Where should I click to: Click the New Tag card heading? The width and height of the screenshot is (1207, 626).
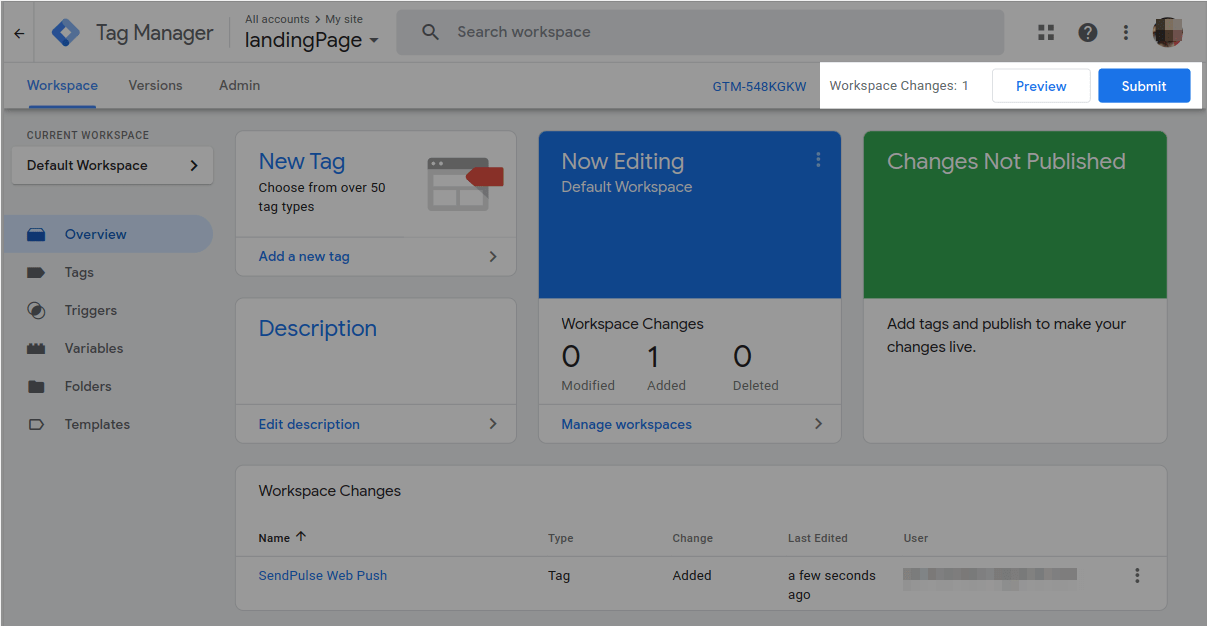pos(302,162)
